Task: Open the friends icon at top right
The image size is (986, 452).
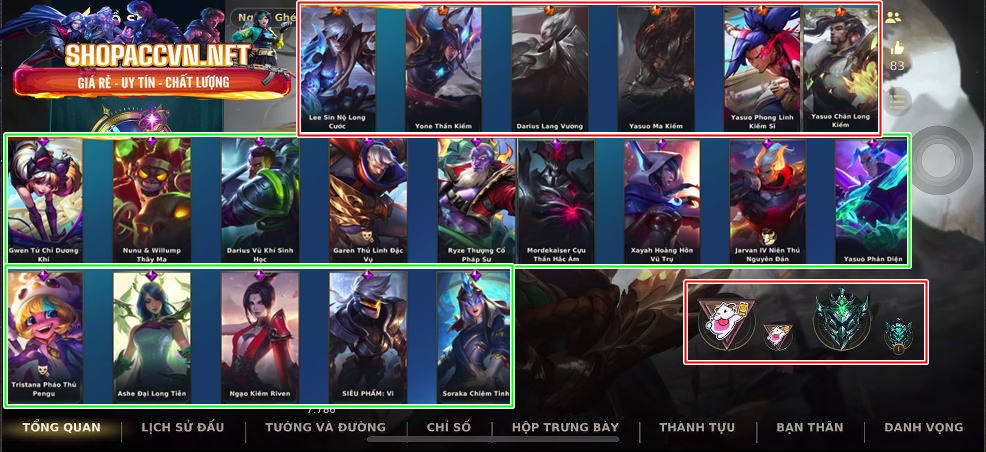Action: [x=893, y=18]
